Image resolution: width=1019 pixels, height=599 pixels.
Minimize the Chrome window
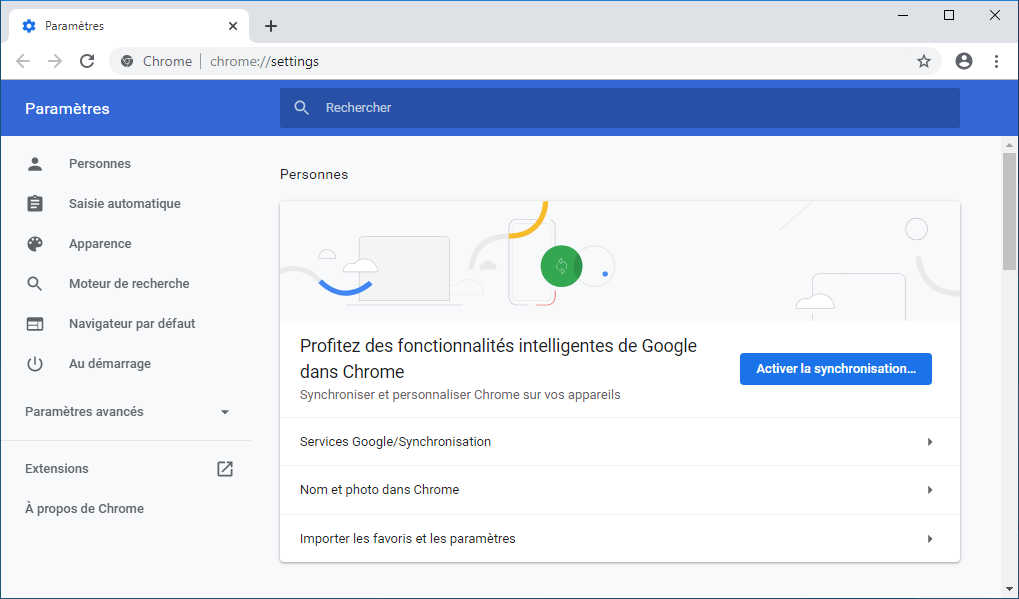tap(903, 15)
